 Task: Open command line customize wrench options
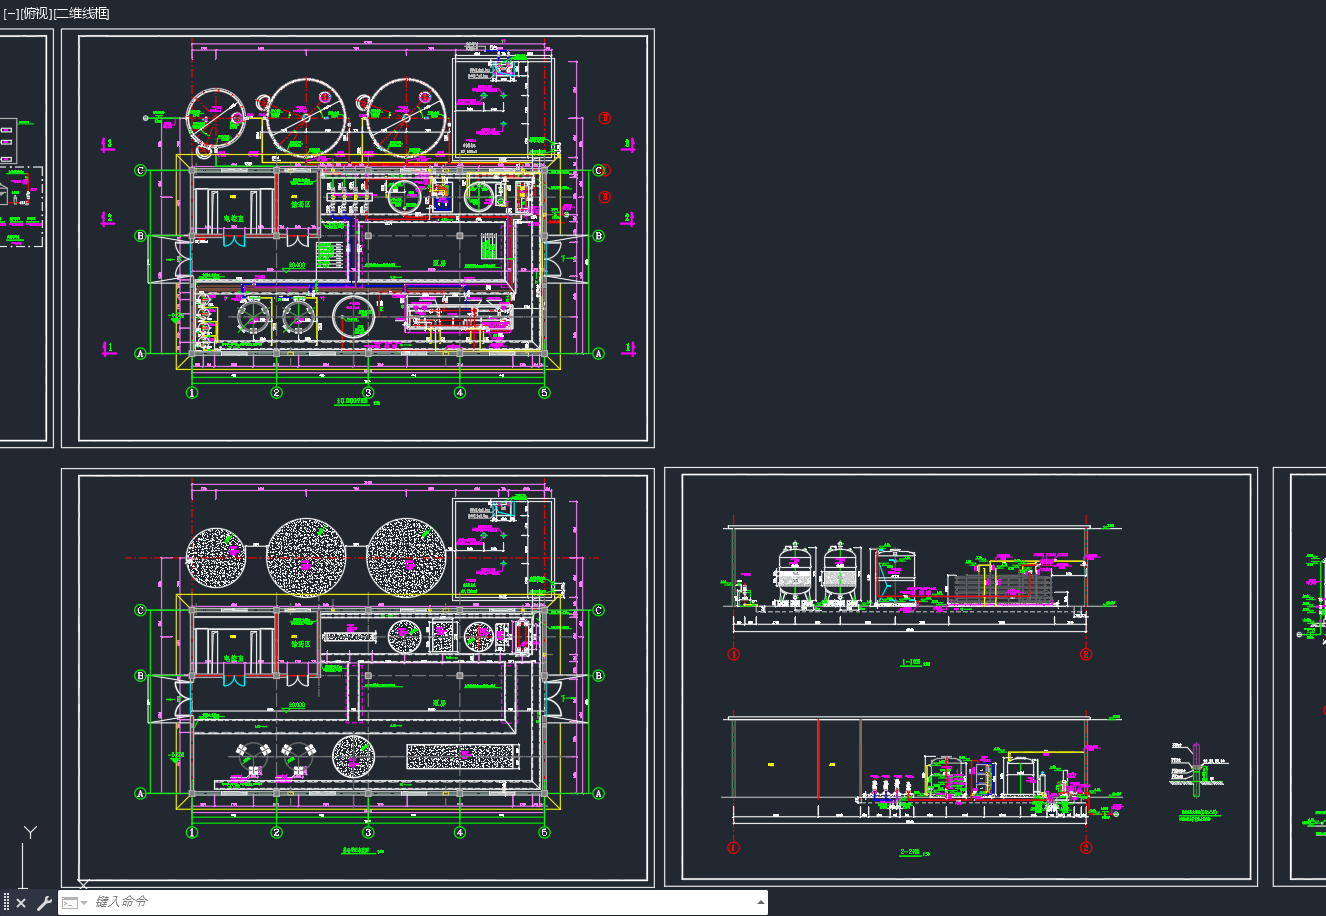[44, 903]
